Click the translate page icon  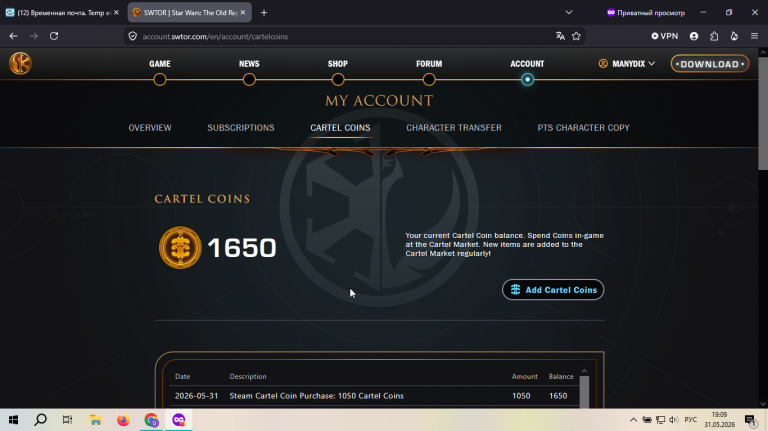click(x=560, y=36)
